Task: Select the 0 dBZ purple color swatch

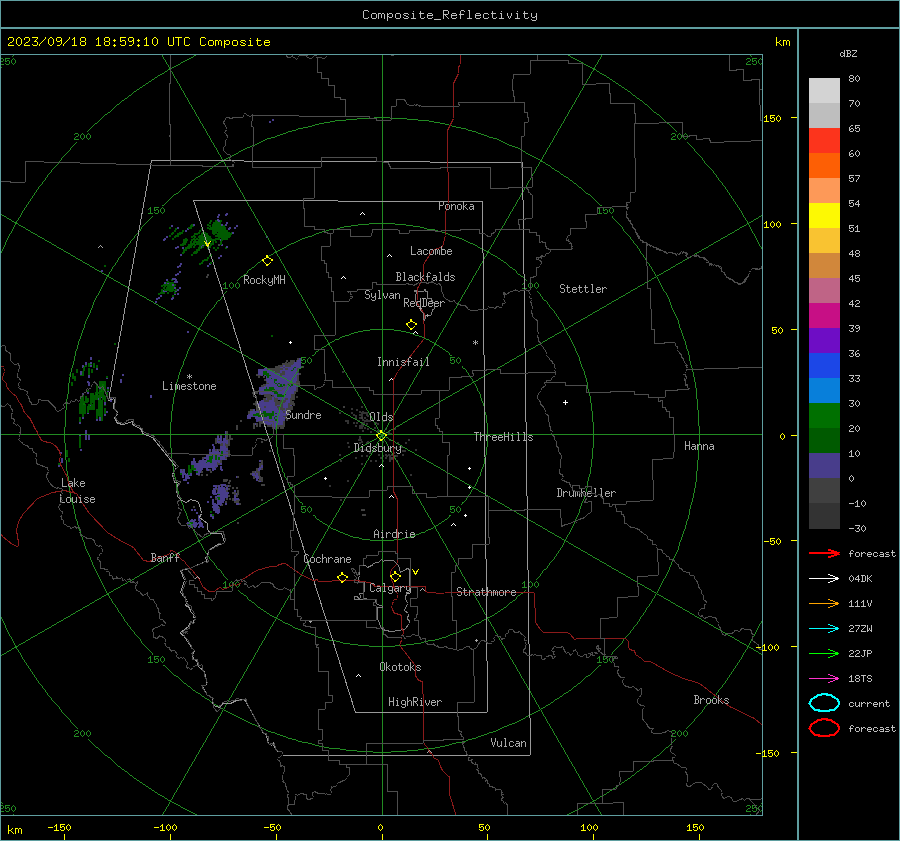Action: click(x=824, y=465)
